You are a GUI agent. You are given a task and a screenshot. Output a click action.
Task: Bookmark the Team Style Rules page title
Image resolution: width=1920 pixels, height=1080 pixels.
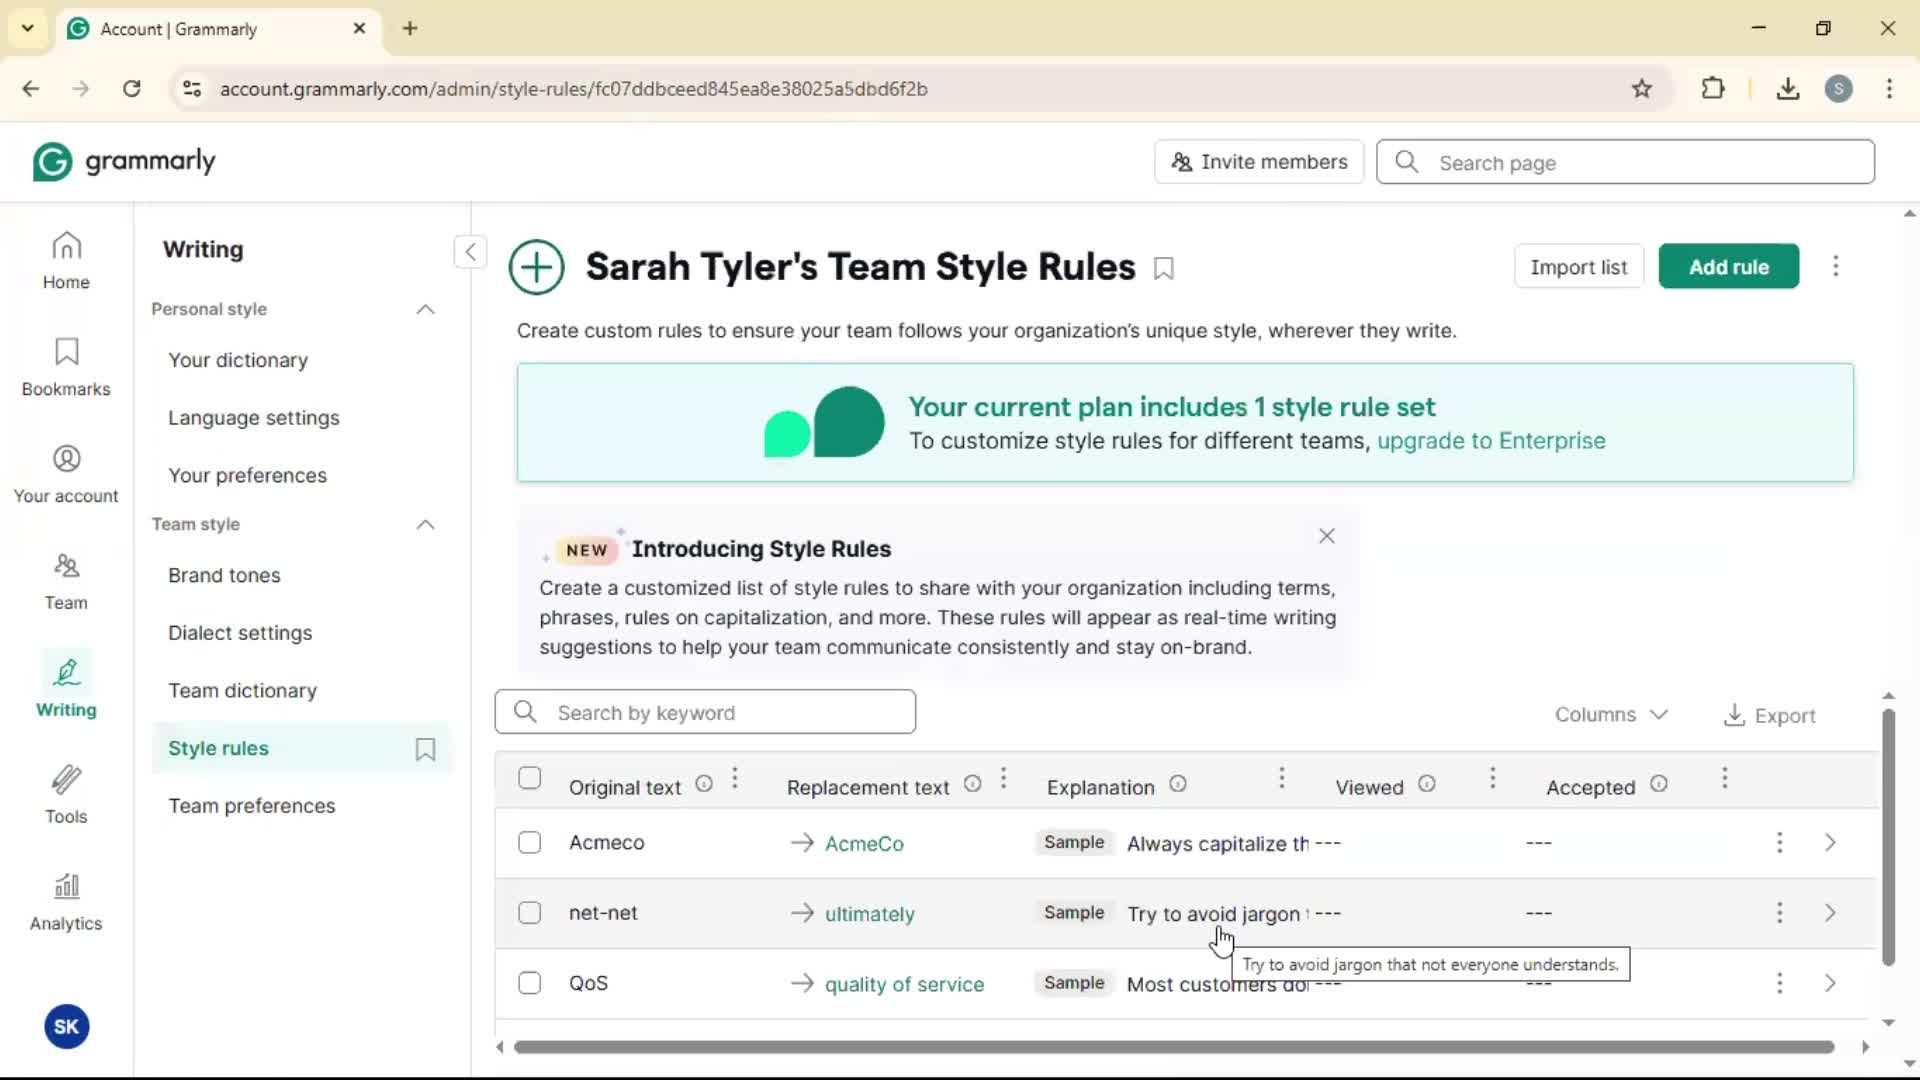click(x=1164, y=268)
